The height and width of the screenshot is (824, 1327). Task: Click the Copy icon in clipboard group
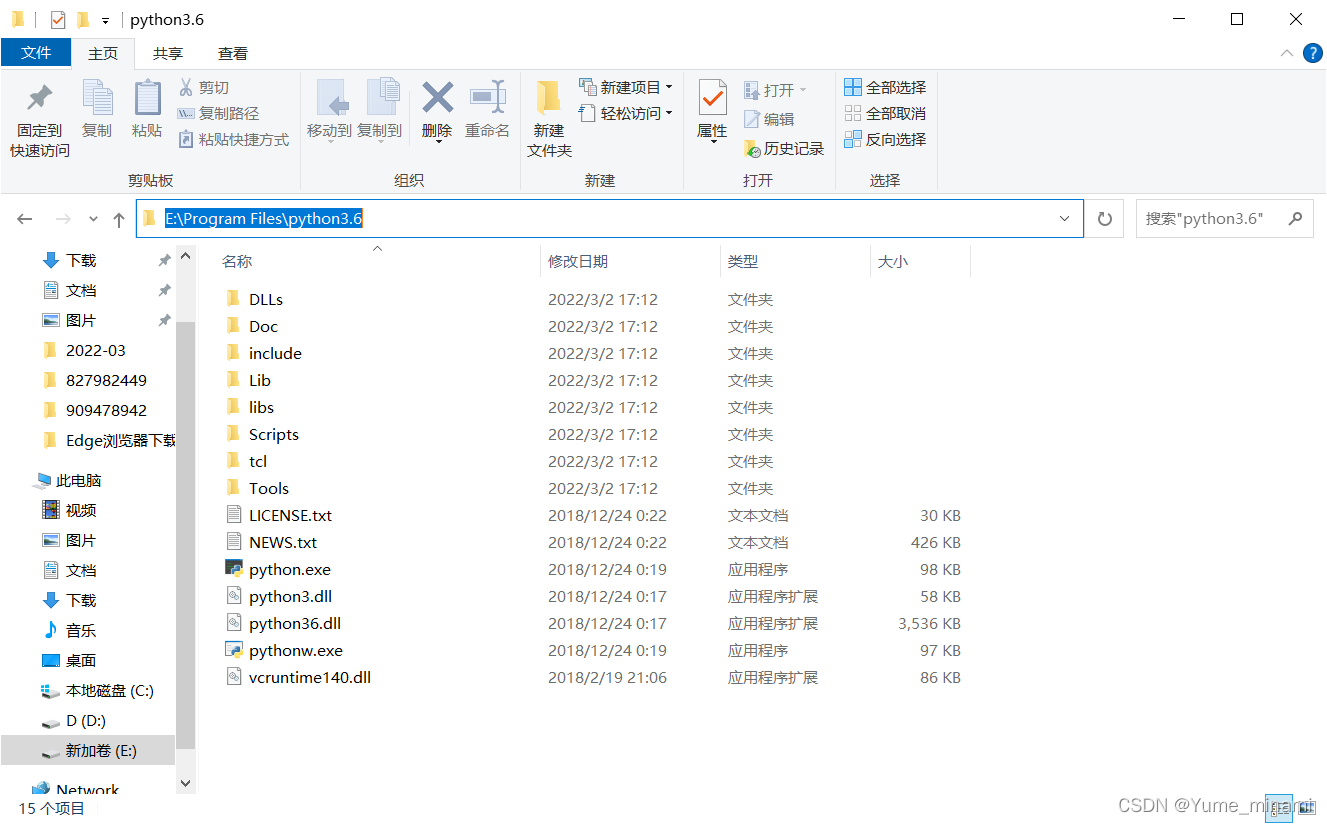click(97, 98)
